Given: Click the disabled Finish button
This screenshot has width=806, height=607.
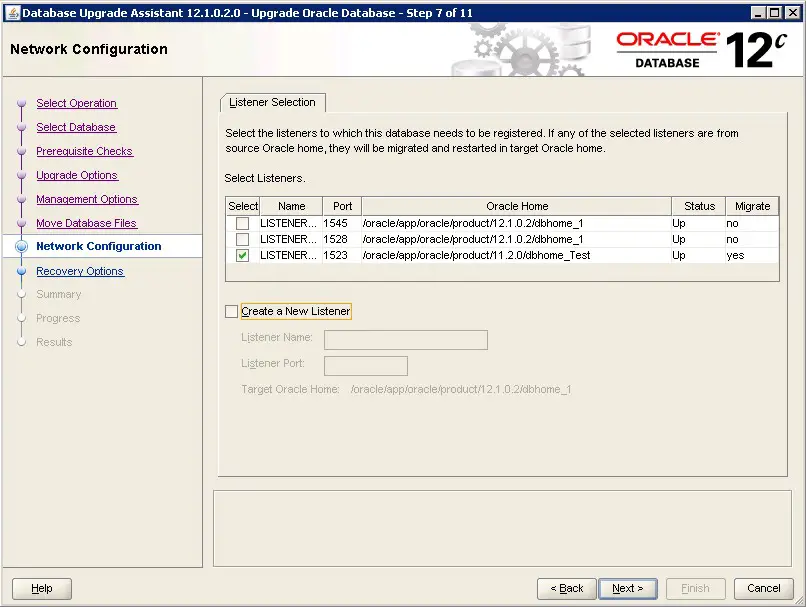Looking at the screenshot, I should [695, 588].
